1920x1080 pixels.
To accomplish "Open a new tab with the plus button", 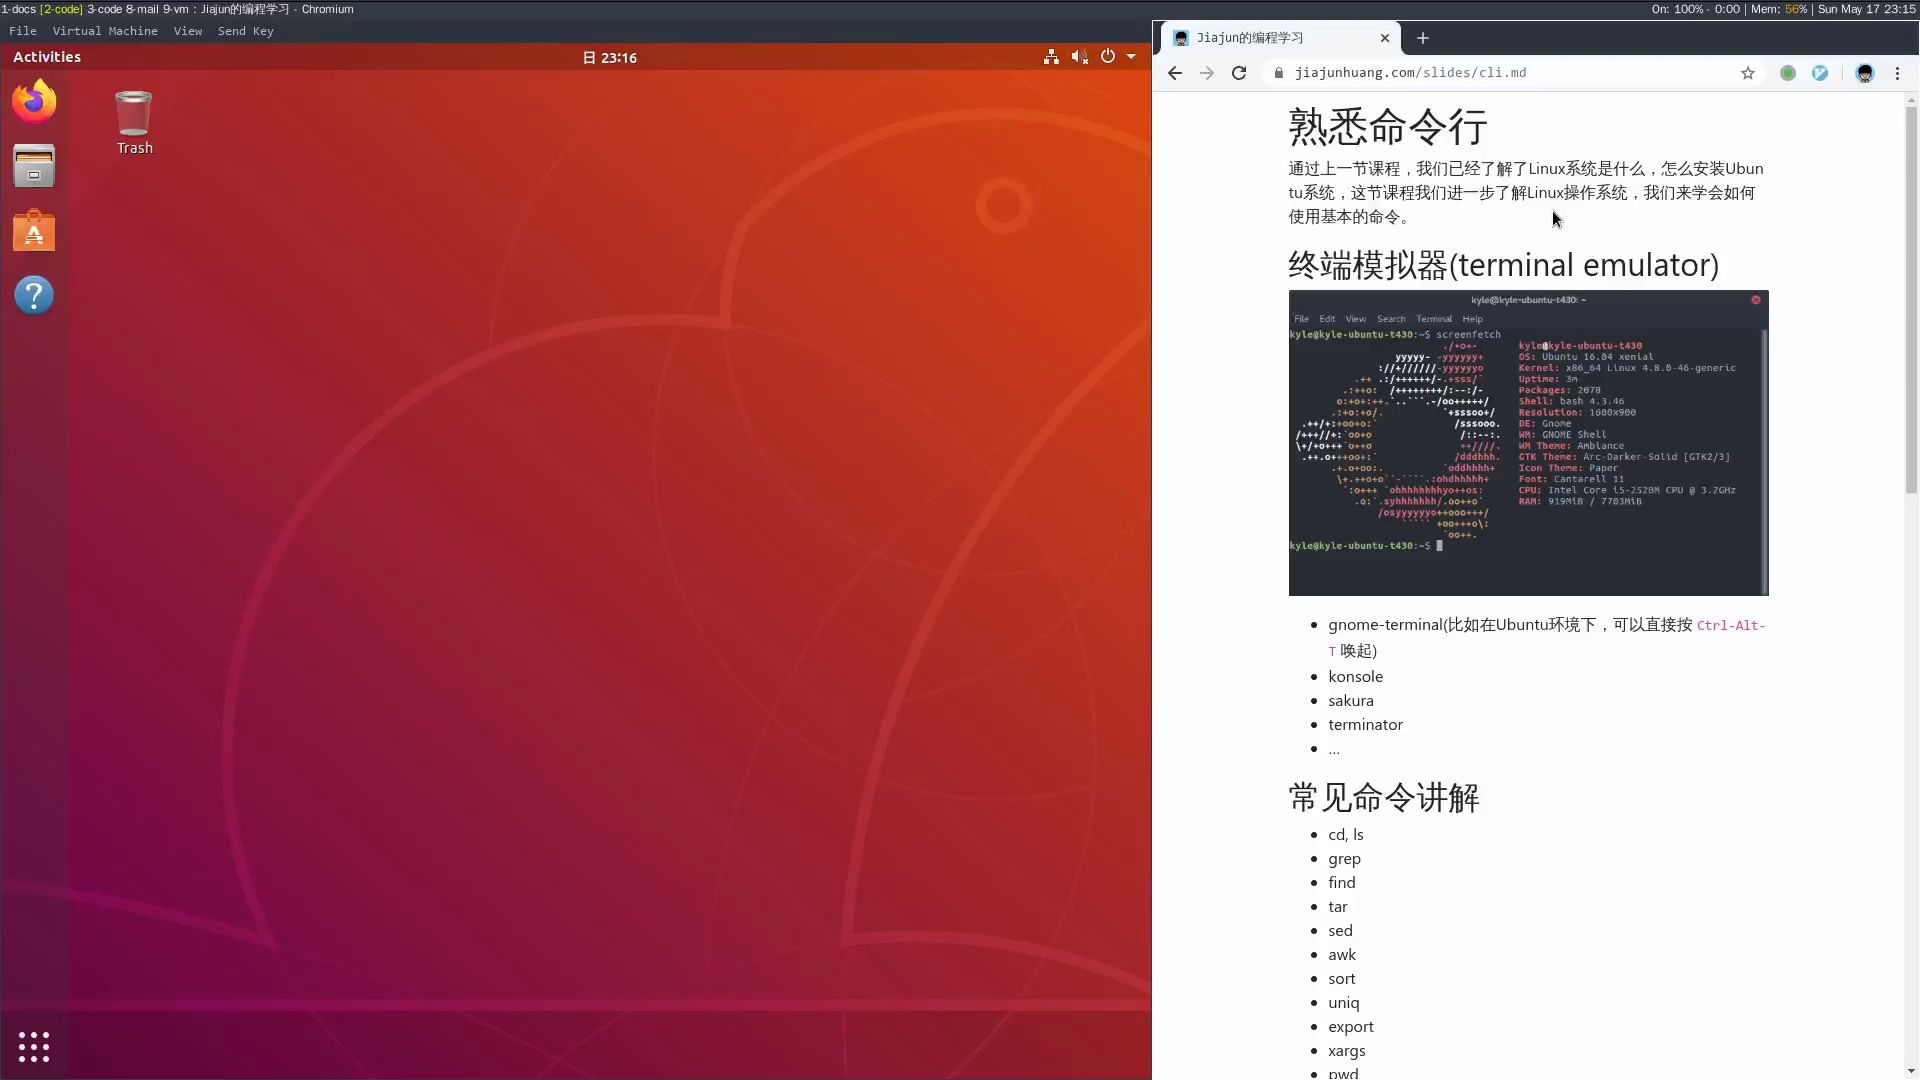I will (1424, 38).
